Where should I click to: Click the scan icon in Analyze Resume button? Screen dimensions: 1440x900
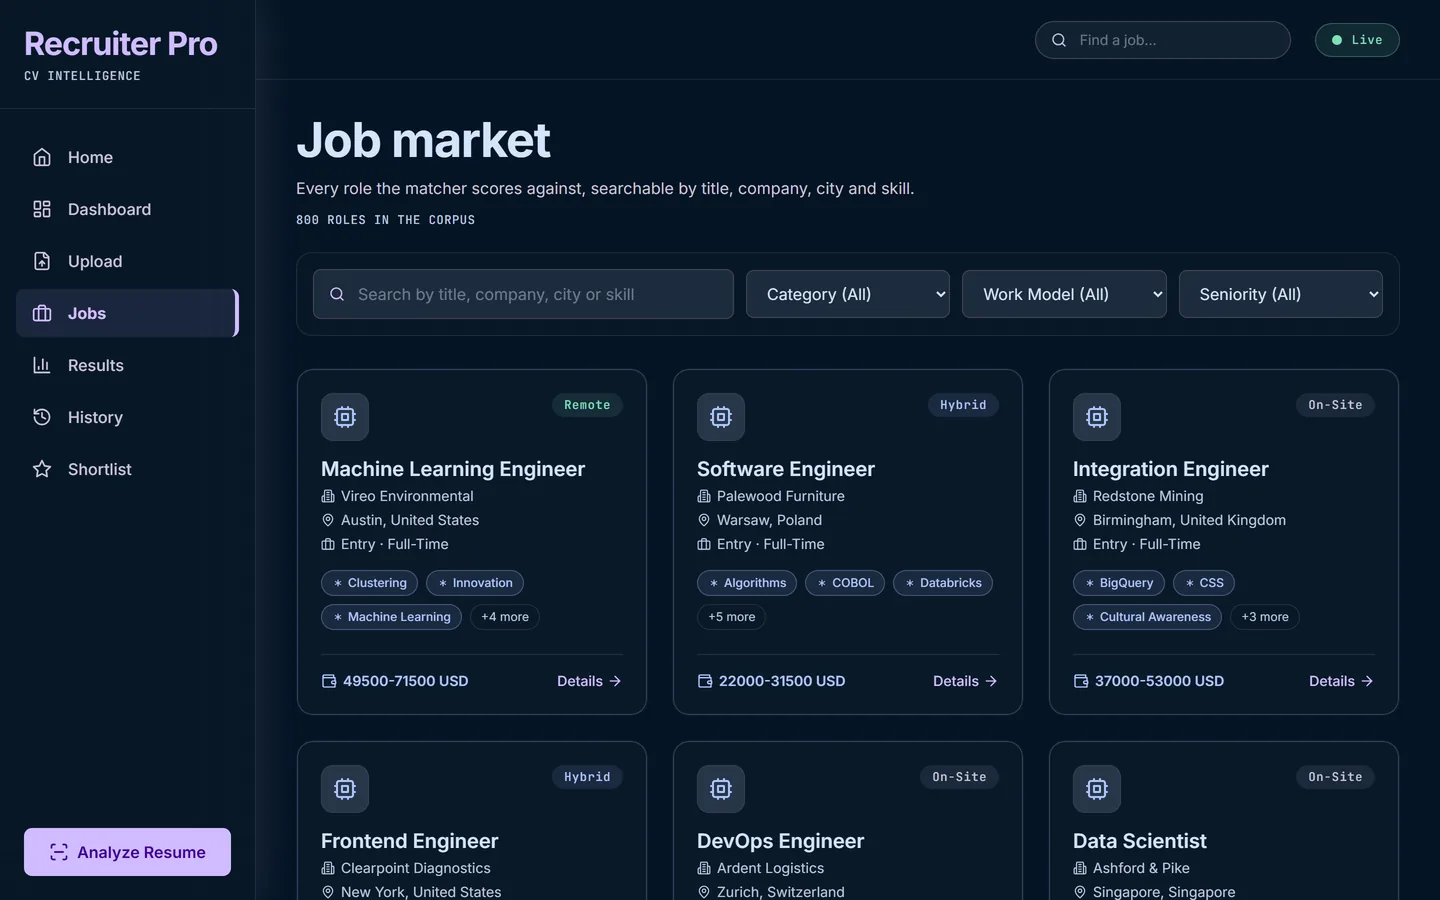[59, 852]
